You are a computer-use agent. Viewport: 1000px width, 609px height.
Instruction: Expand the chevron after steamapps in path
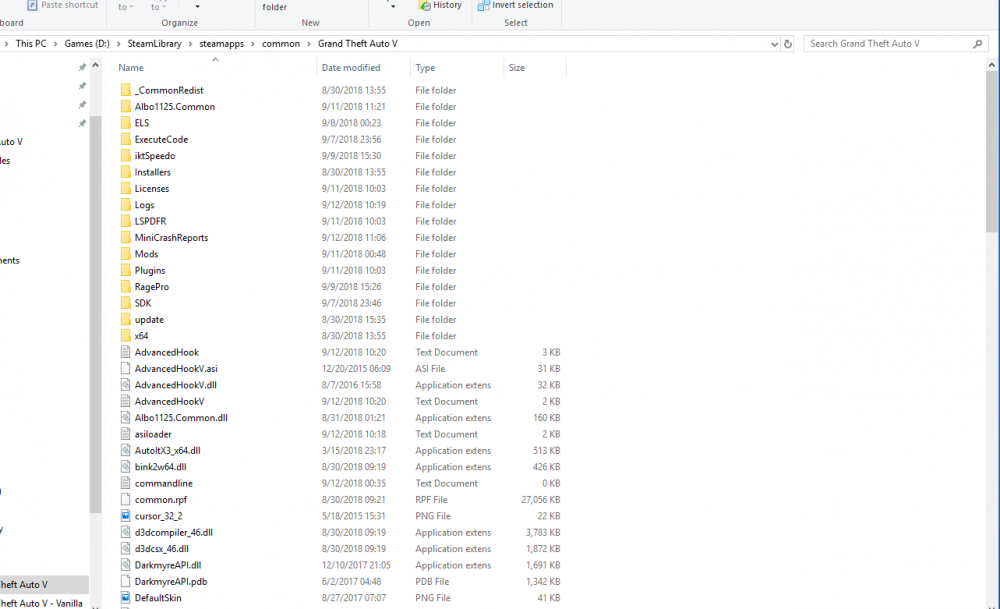point(253,44)
